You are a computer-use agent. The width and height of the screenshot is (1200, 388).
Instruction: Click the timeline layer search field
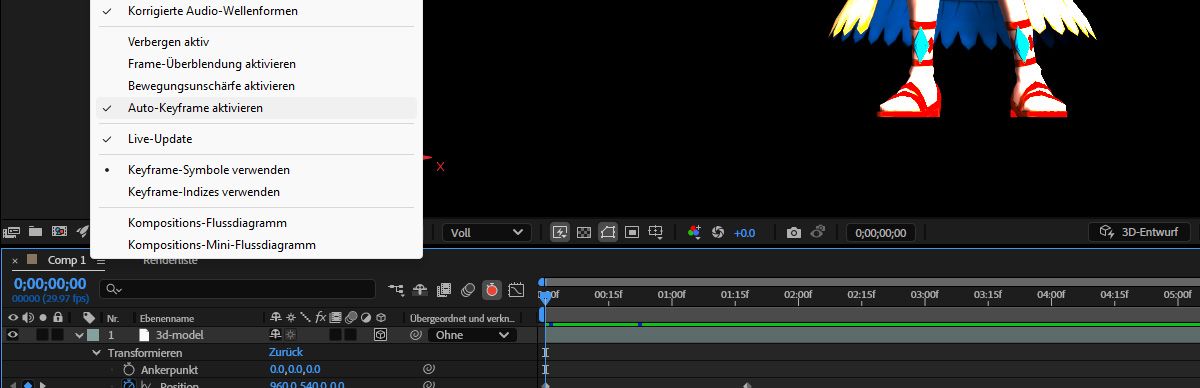[x=237, y=290]
